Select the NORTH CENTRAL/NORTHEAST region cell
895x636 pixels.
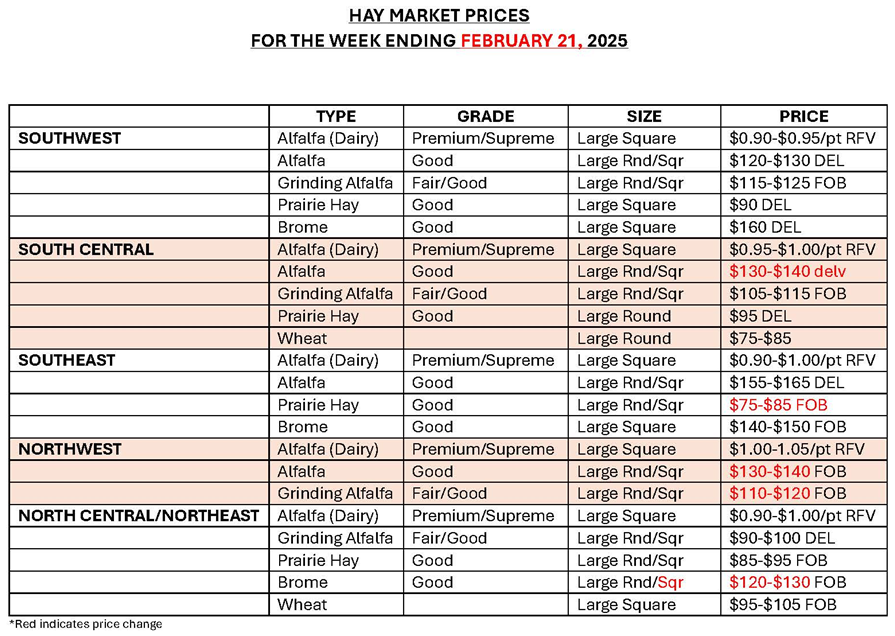click(x=139, y=516)
